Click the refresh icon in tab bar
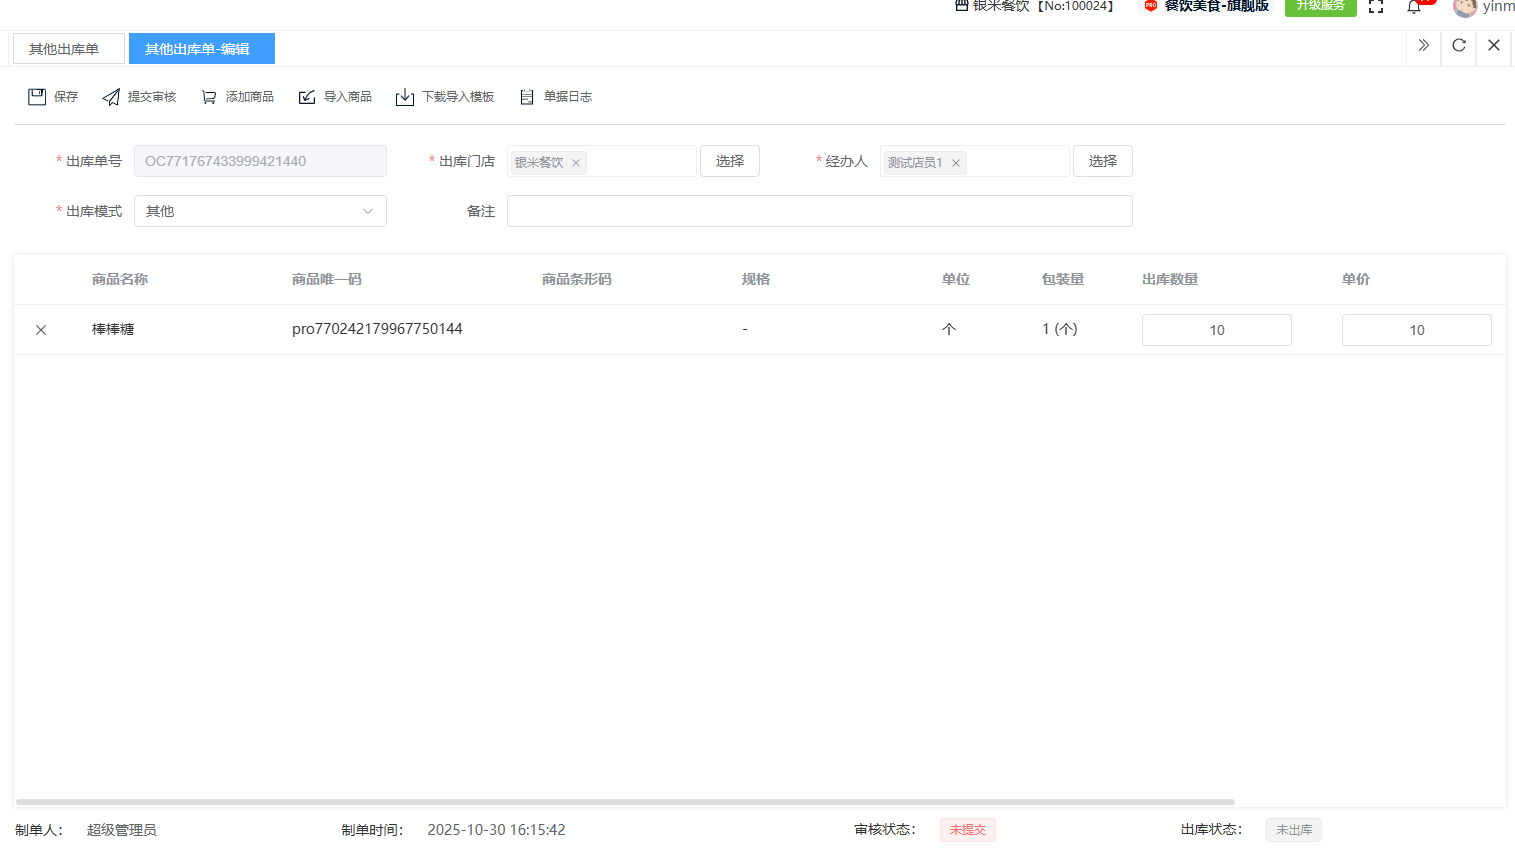Viewport: 1515px width, 849px height. coord(1459,45)
